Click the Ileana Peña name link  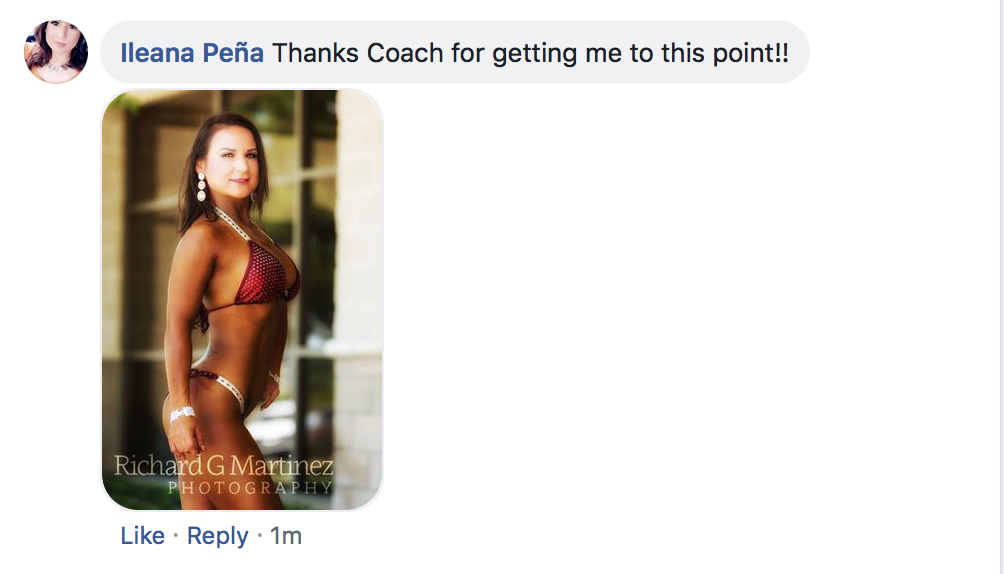[x=191, y=53]
